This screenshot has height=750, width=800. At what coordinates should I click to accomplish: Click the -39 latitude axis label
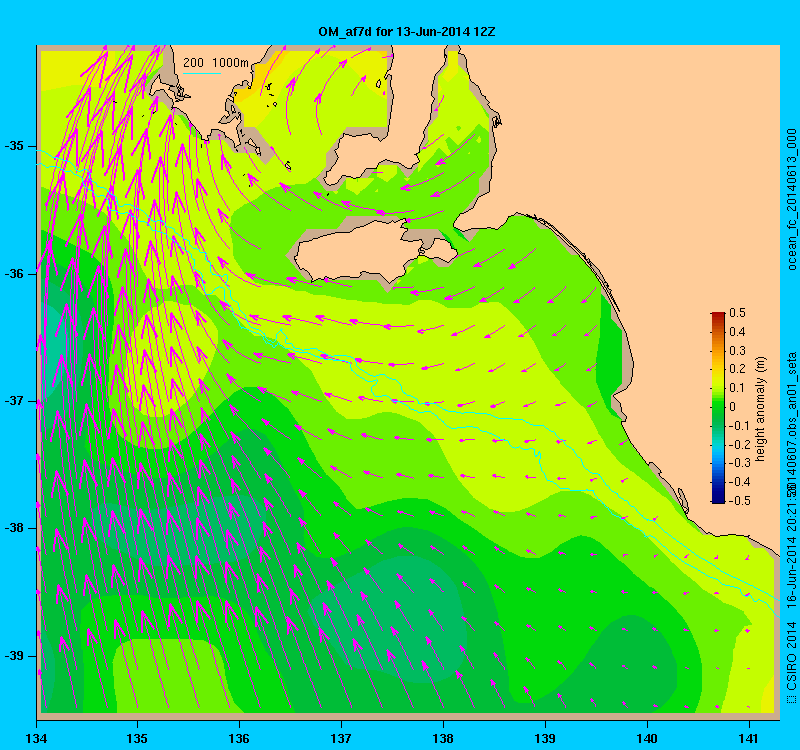pyautogui.click(x=14, y=656)
